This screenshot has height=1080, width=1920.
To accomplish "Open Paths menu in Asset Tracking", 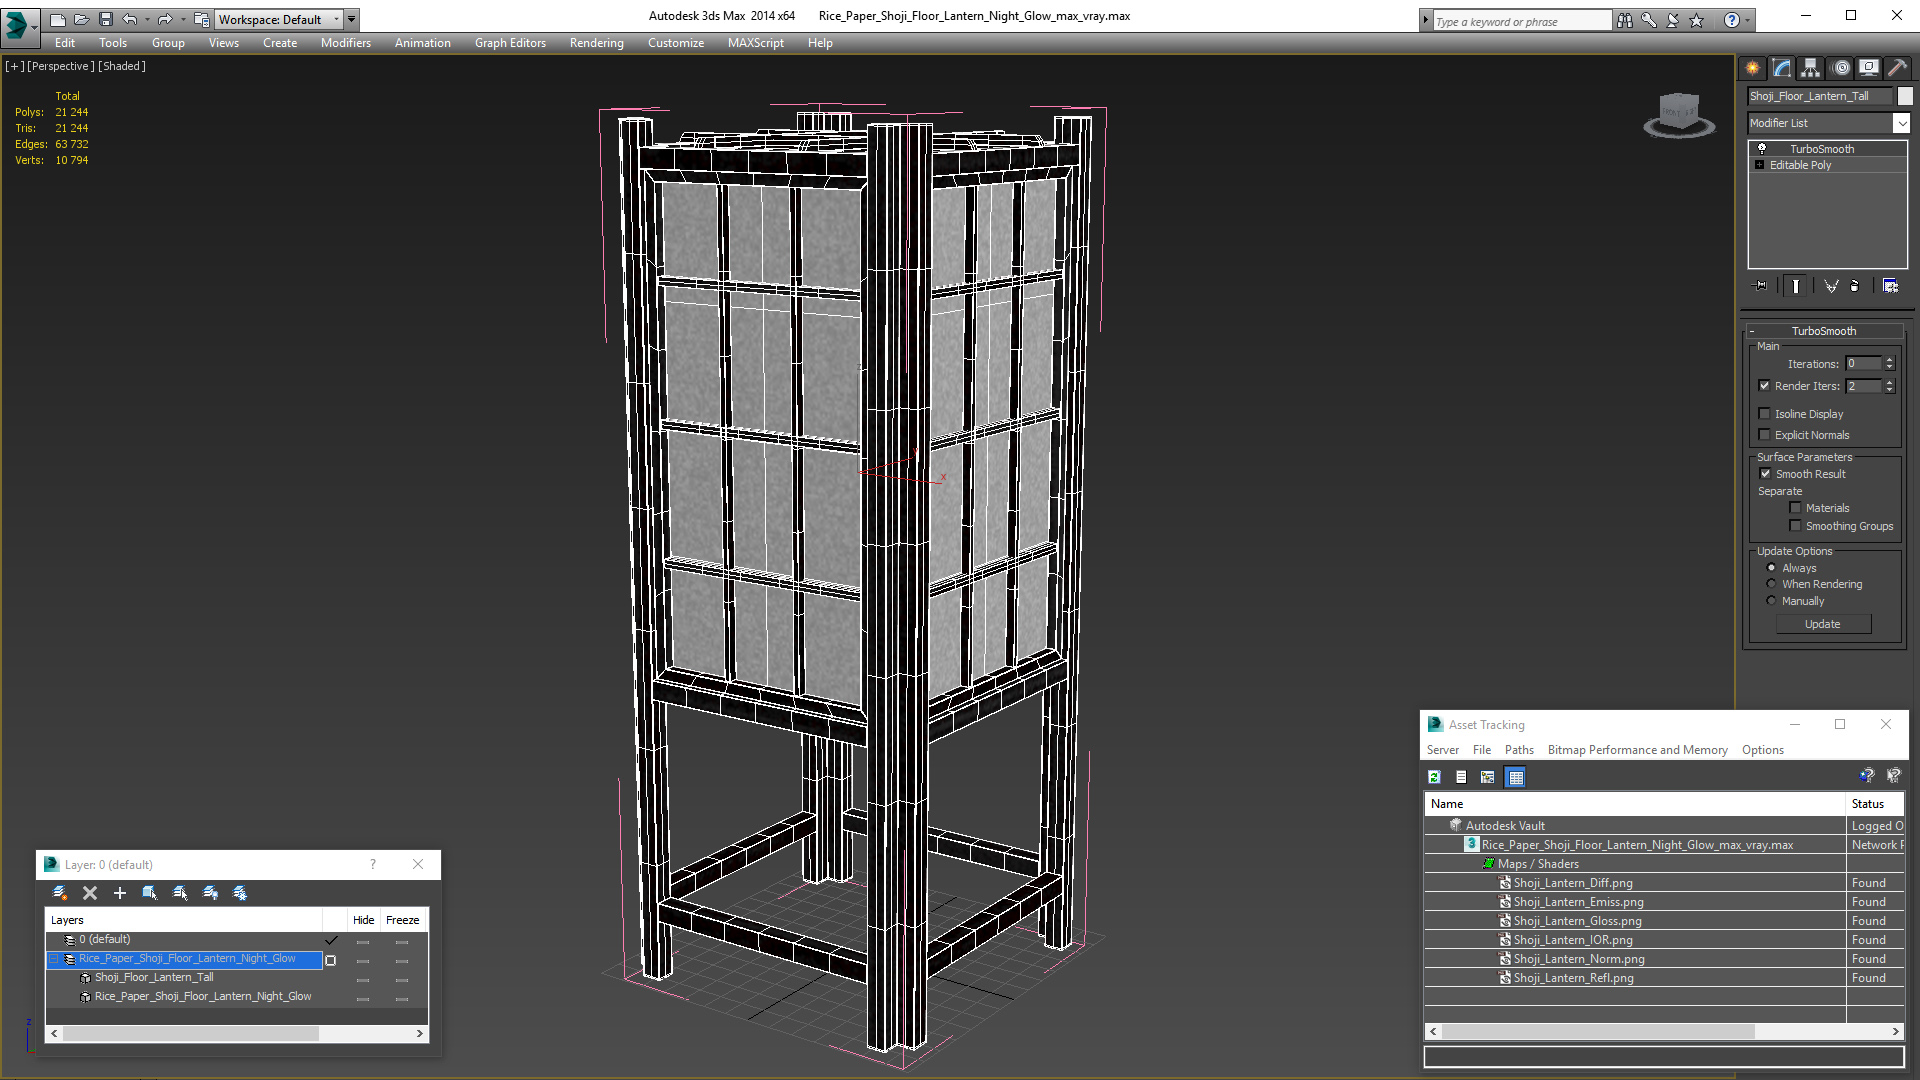I will (1519, 750).
